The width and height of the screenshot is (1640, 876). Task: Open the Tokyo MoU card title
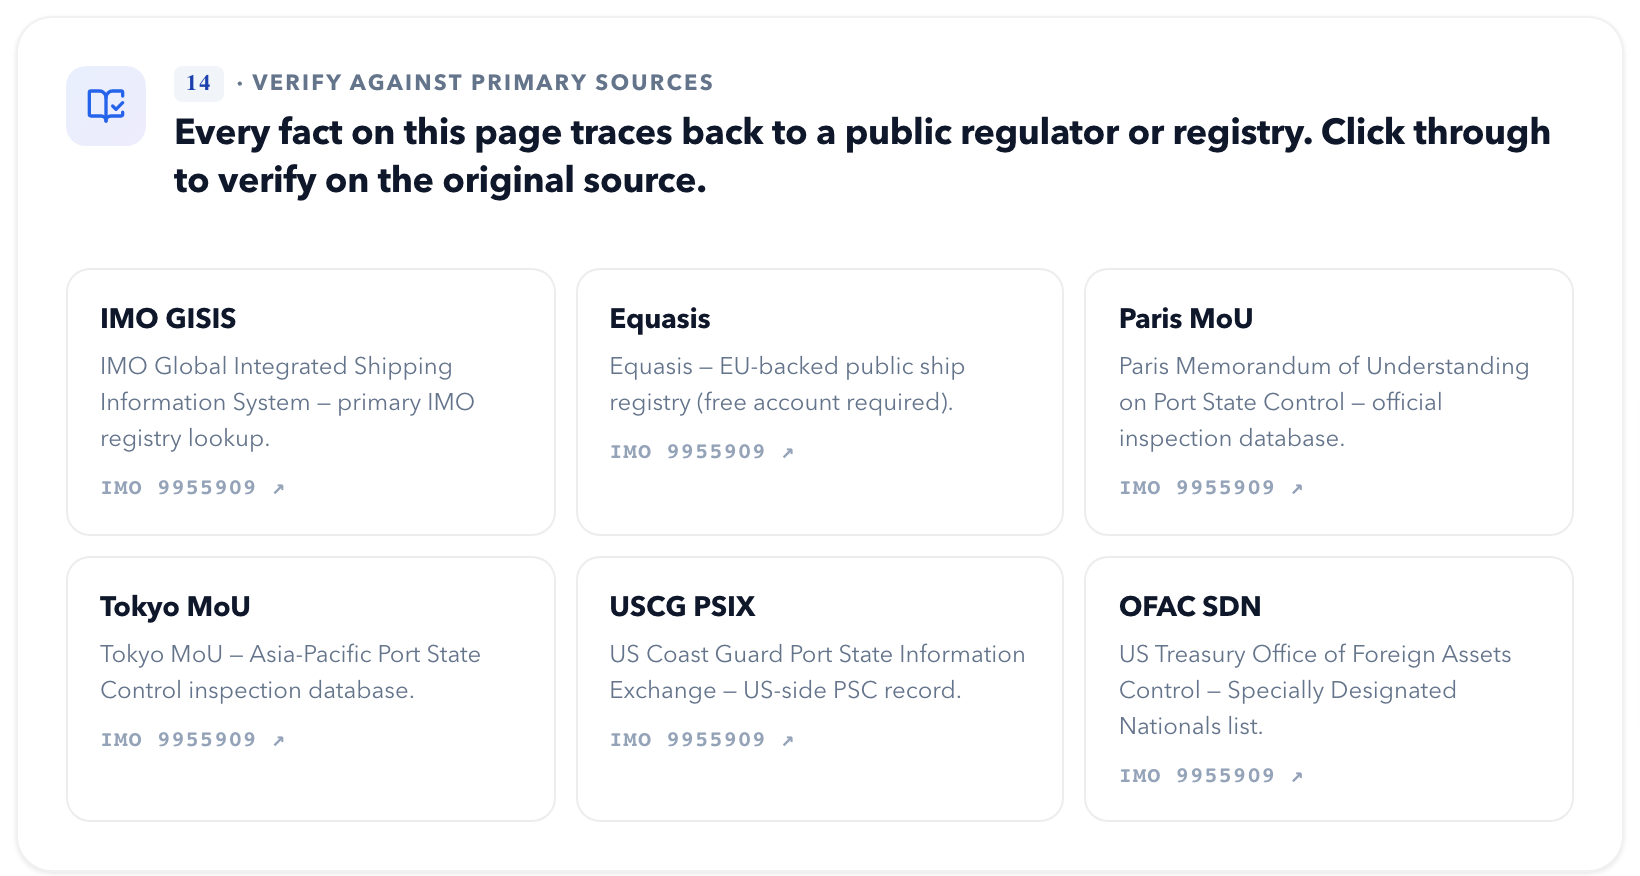point(175,607)
